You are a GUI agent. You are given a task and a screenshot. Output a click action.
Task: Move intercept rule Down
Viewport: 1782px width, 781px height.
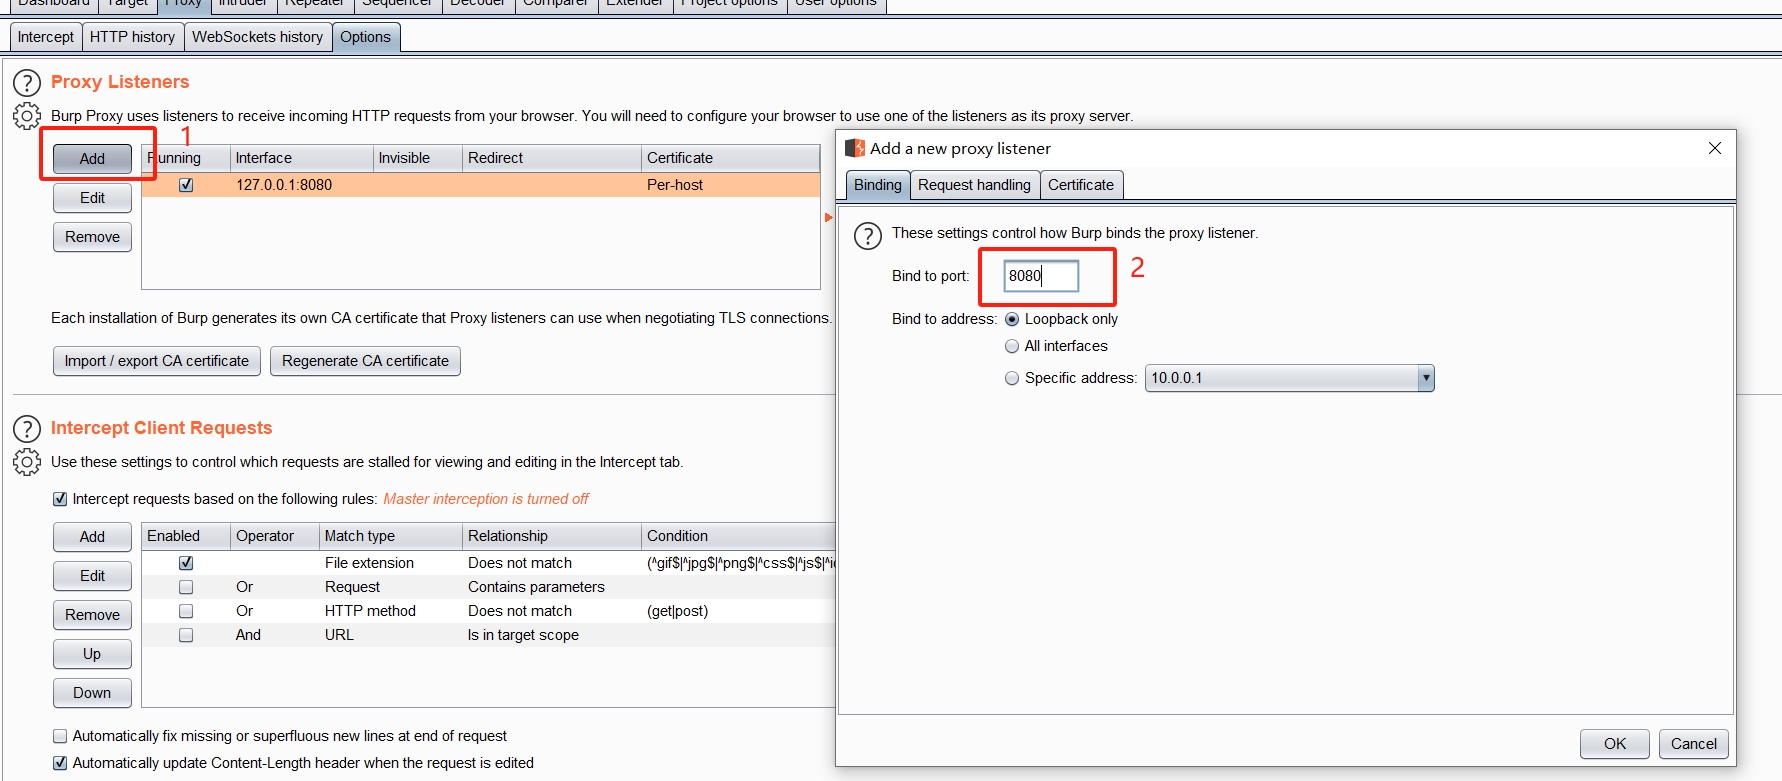click(92, 693)
